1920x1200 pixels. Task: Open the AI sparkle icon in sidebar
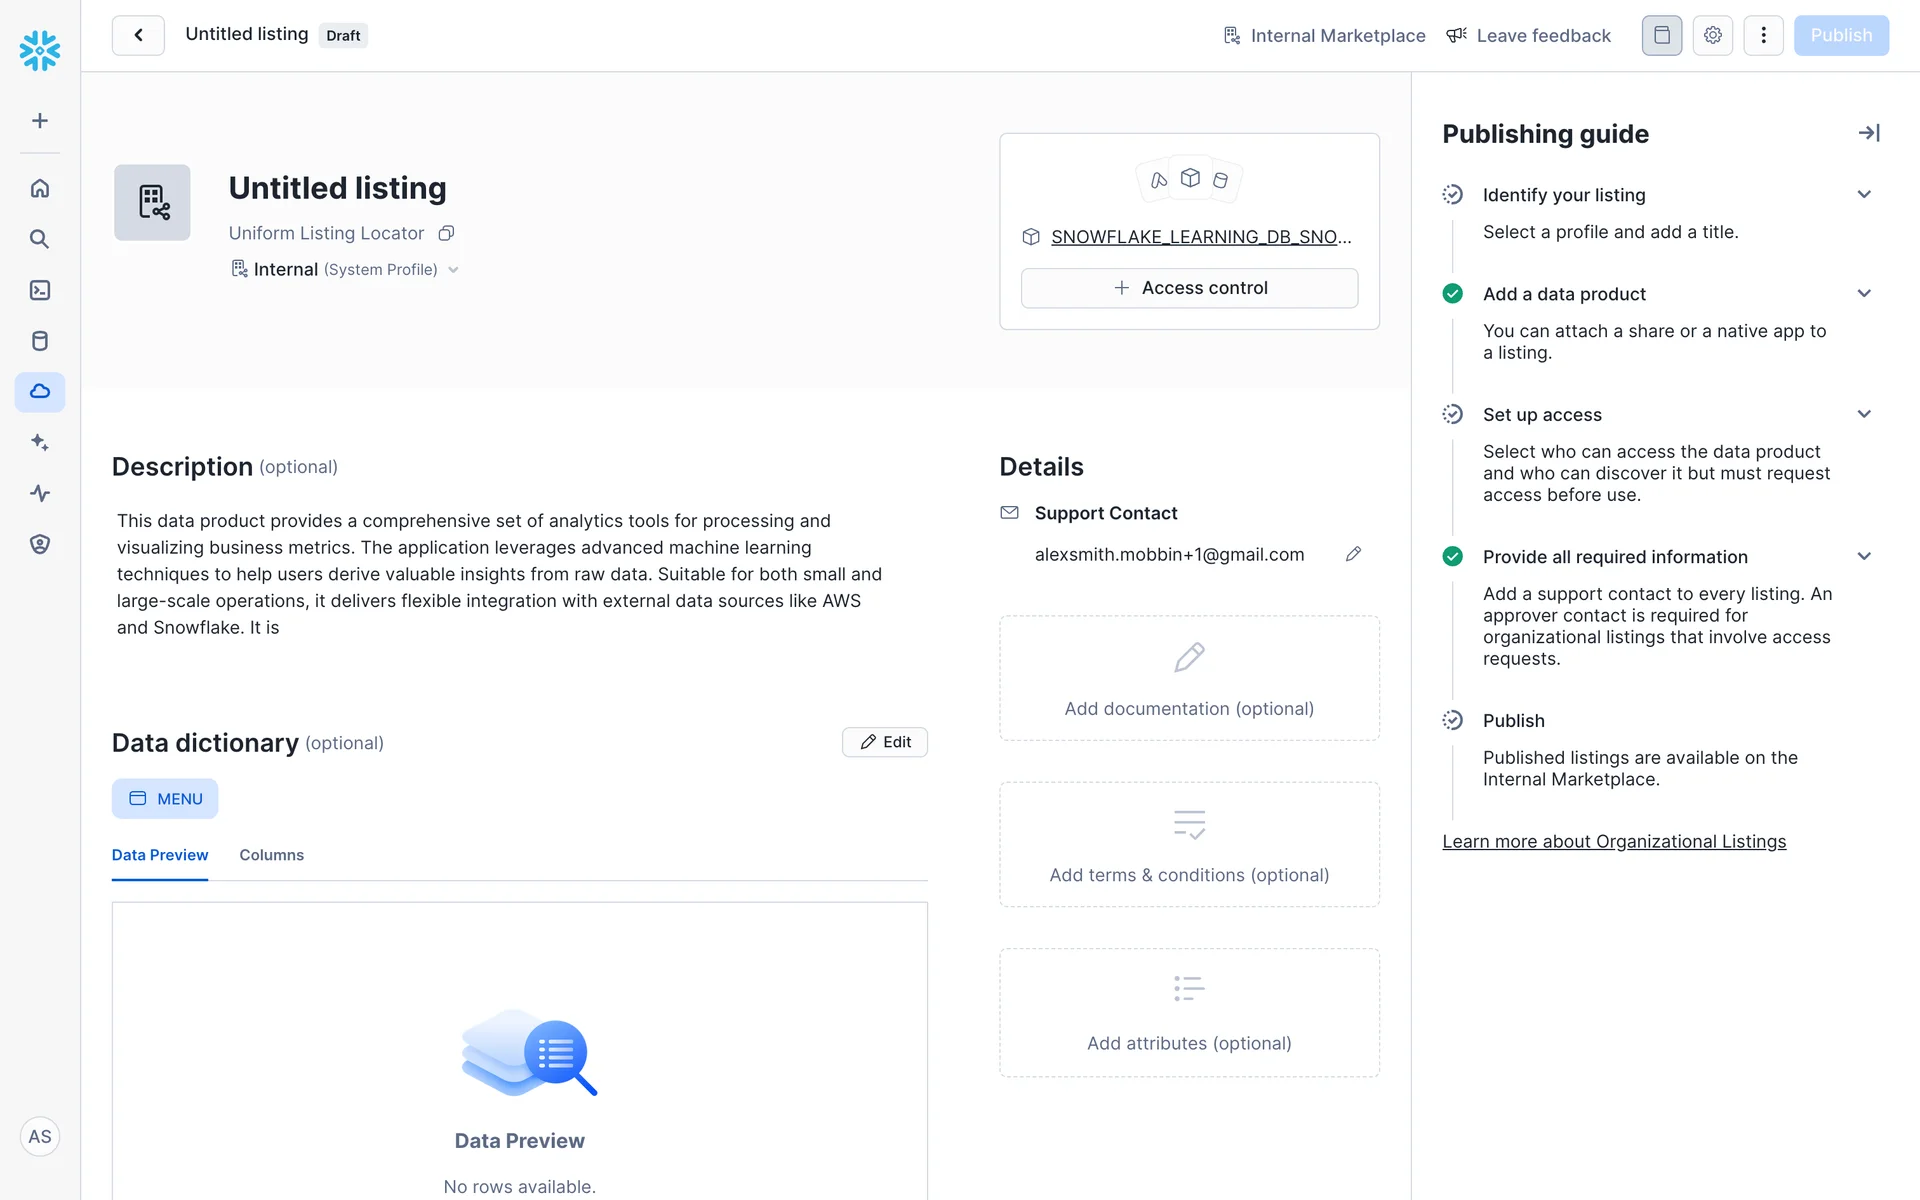pyautogui.click(x=40, y=442)
